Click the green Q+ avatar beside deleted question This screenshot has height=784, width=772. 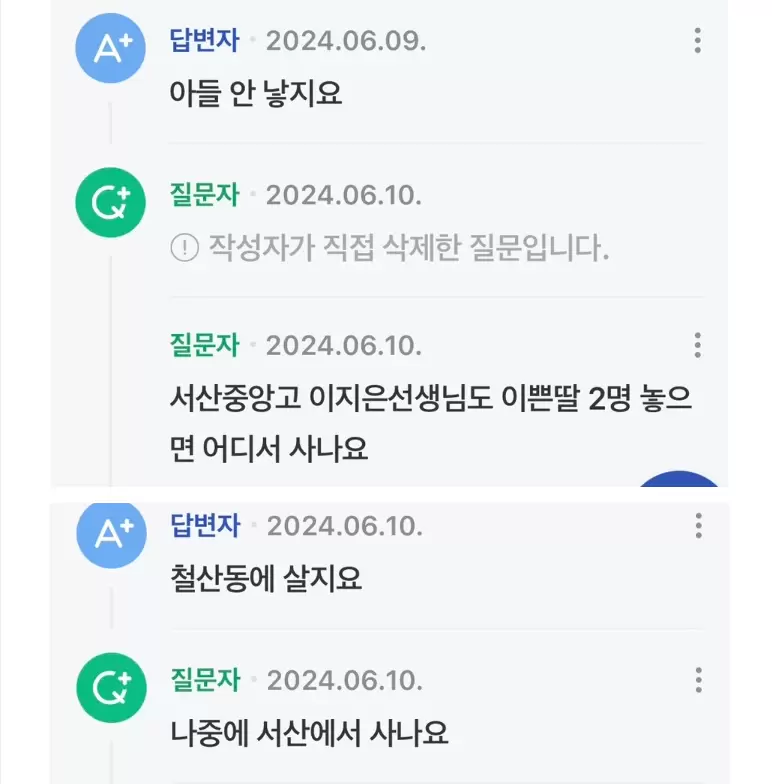tap(110, 202)
